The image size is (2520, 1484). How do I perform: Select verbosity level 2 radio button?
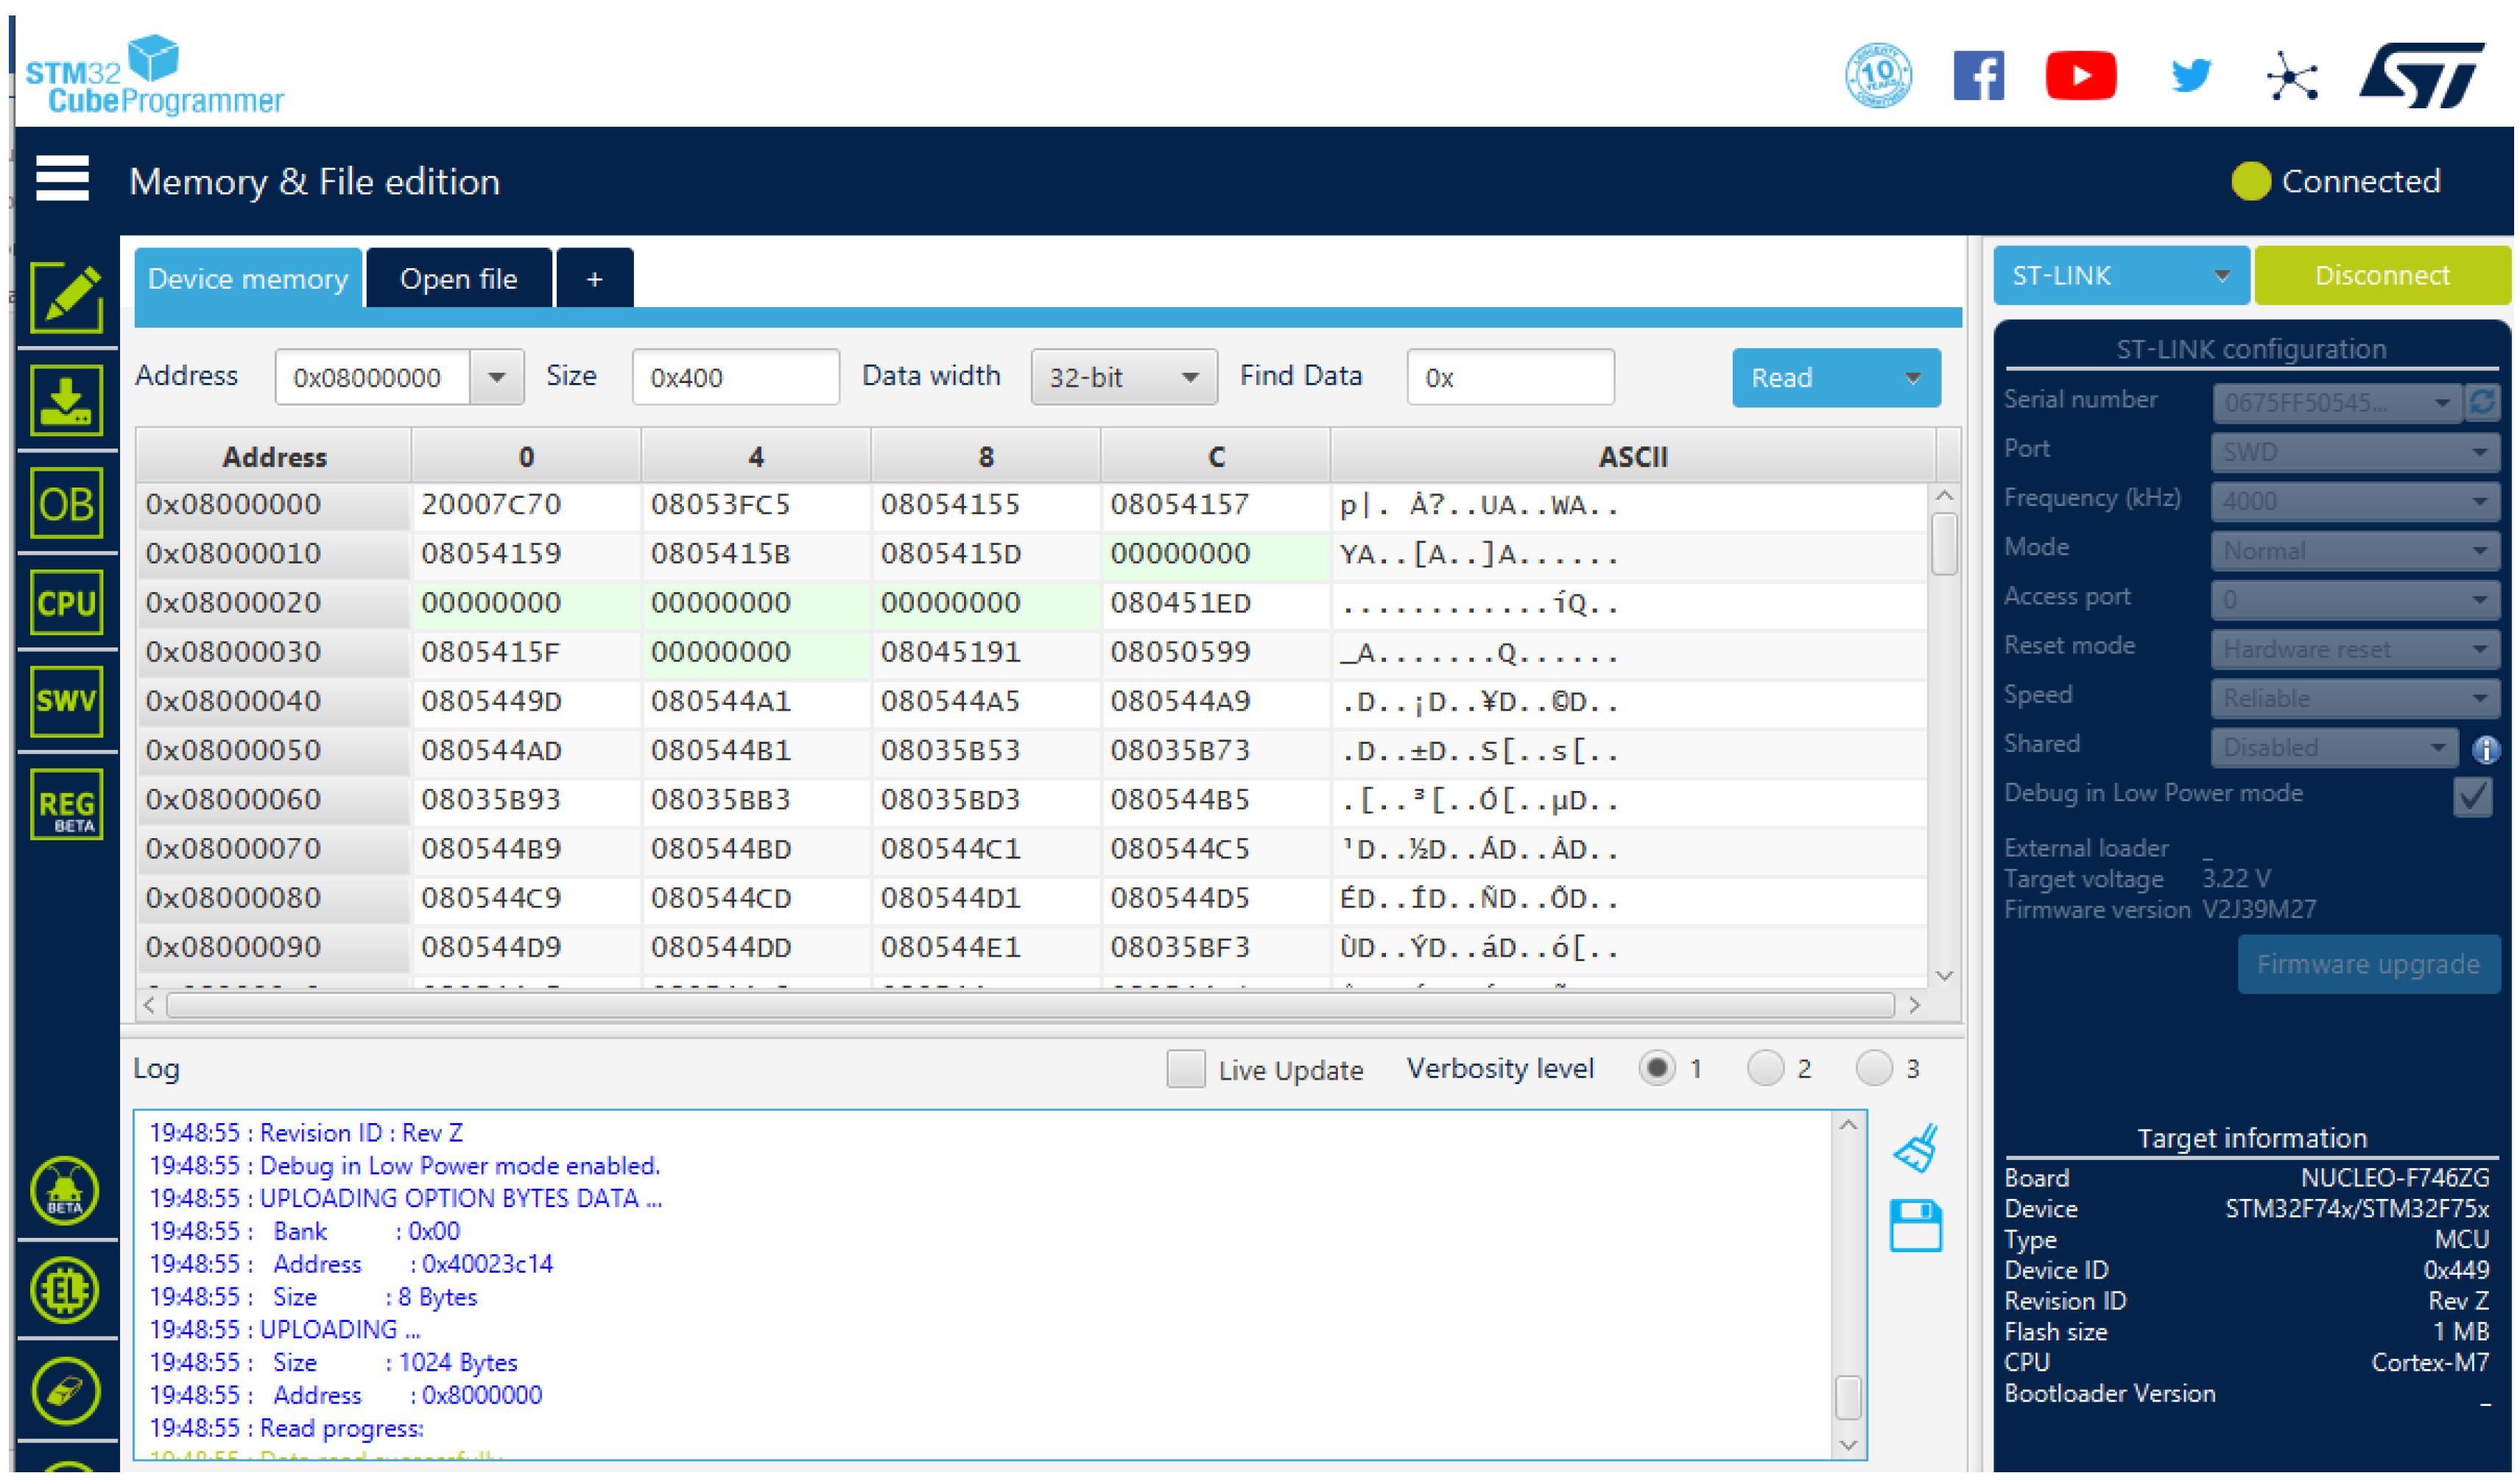[1767, 1069]
